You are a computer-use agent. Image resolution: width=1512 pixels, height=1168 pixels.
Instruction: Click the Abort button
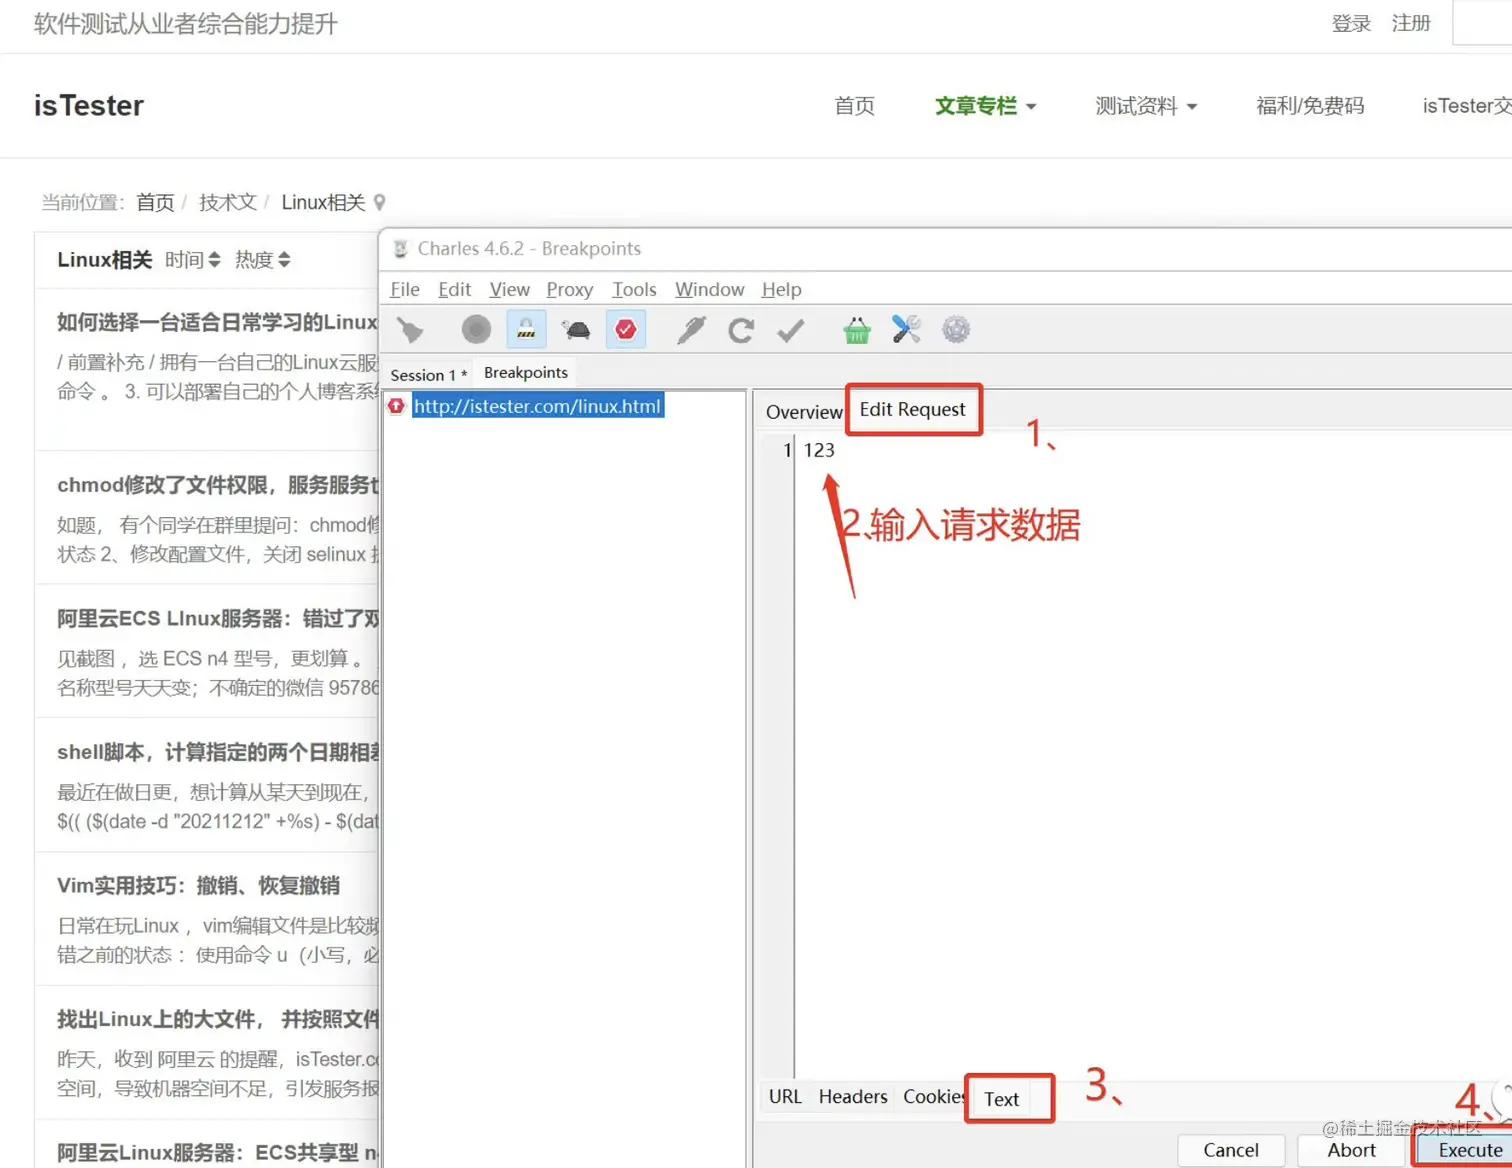coord(1352,1150)
